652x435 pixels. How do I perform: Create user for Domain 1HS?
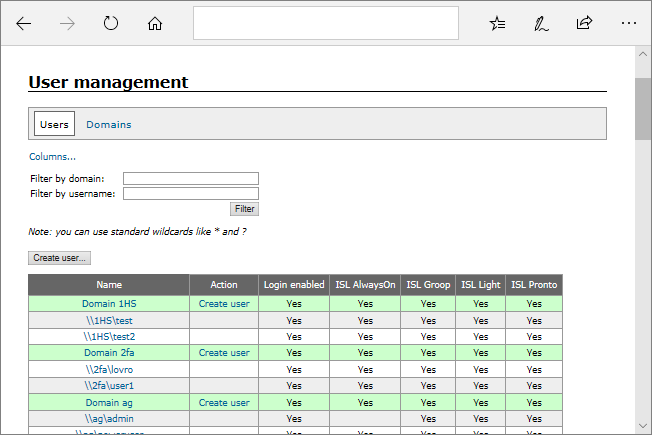pyautogui.click(x=224, y=303)
